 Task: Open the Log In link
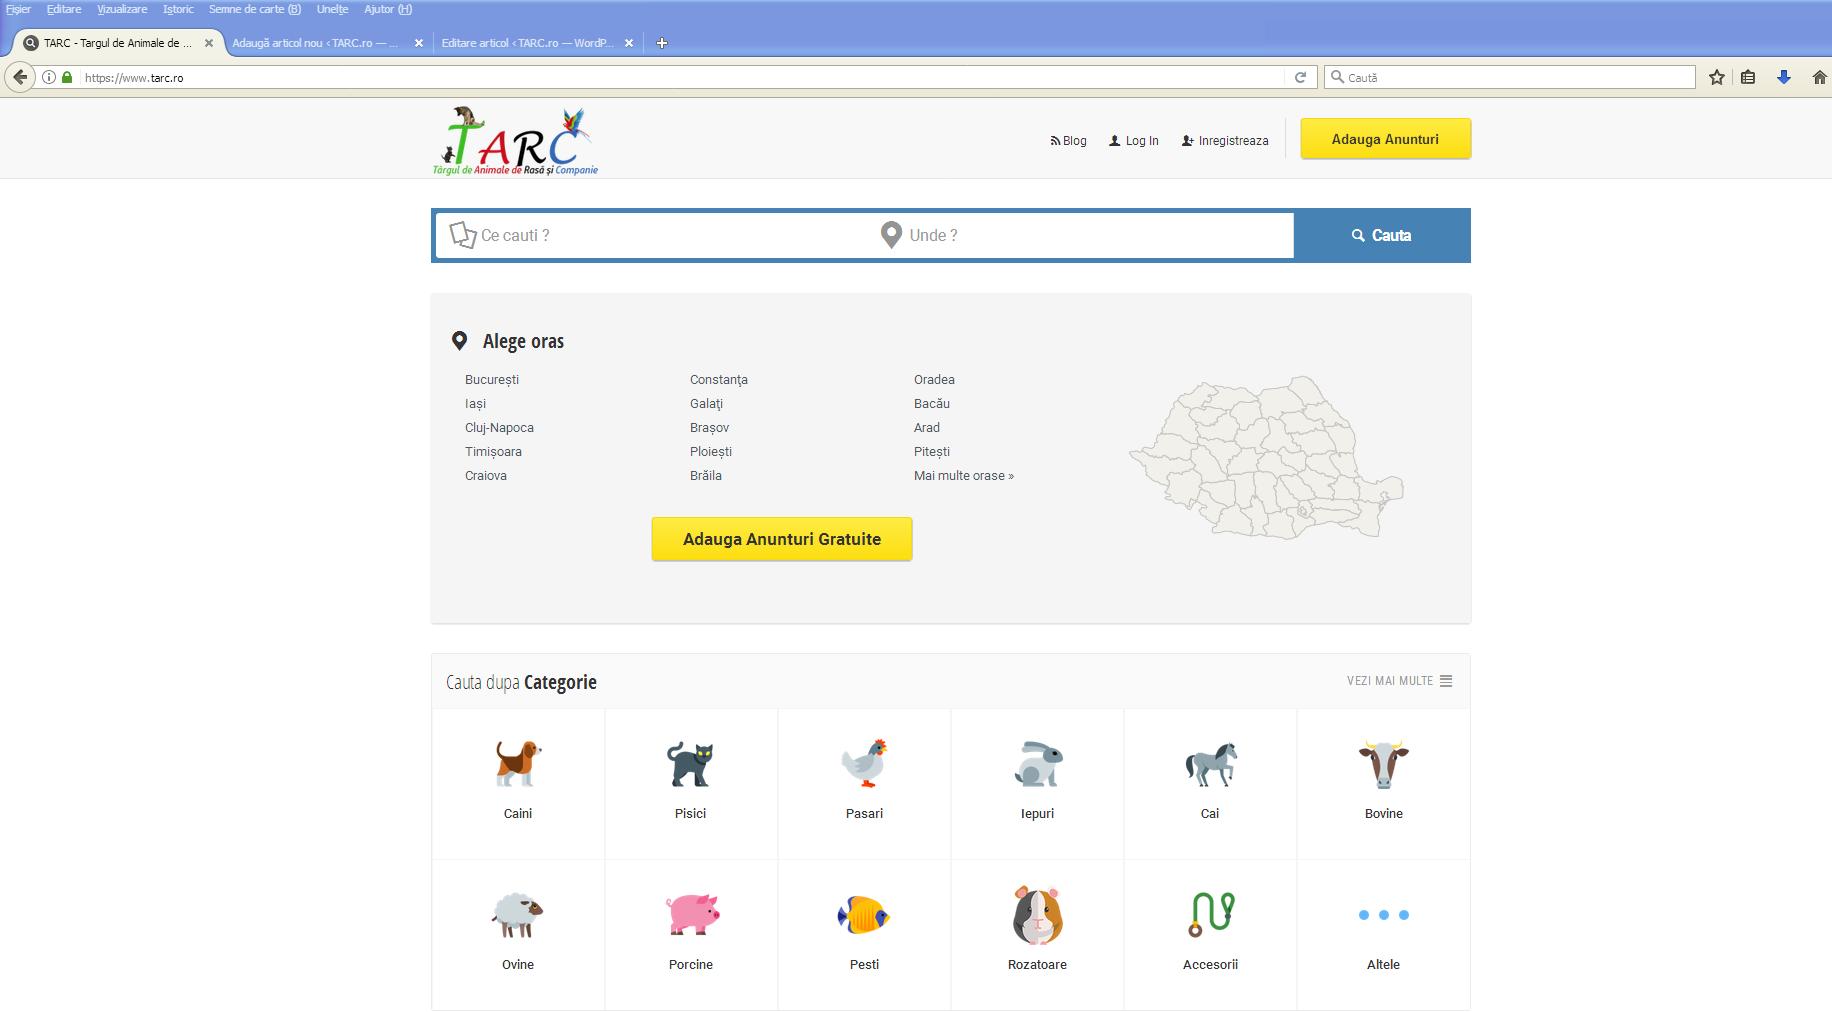(x=1134, y=141)
